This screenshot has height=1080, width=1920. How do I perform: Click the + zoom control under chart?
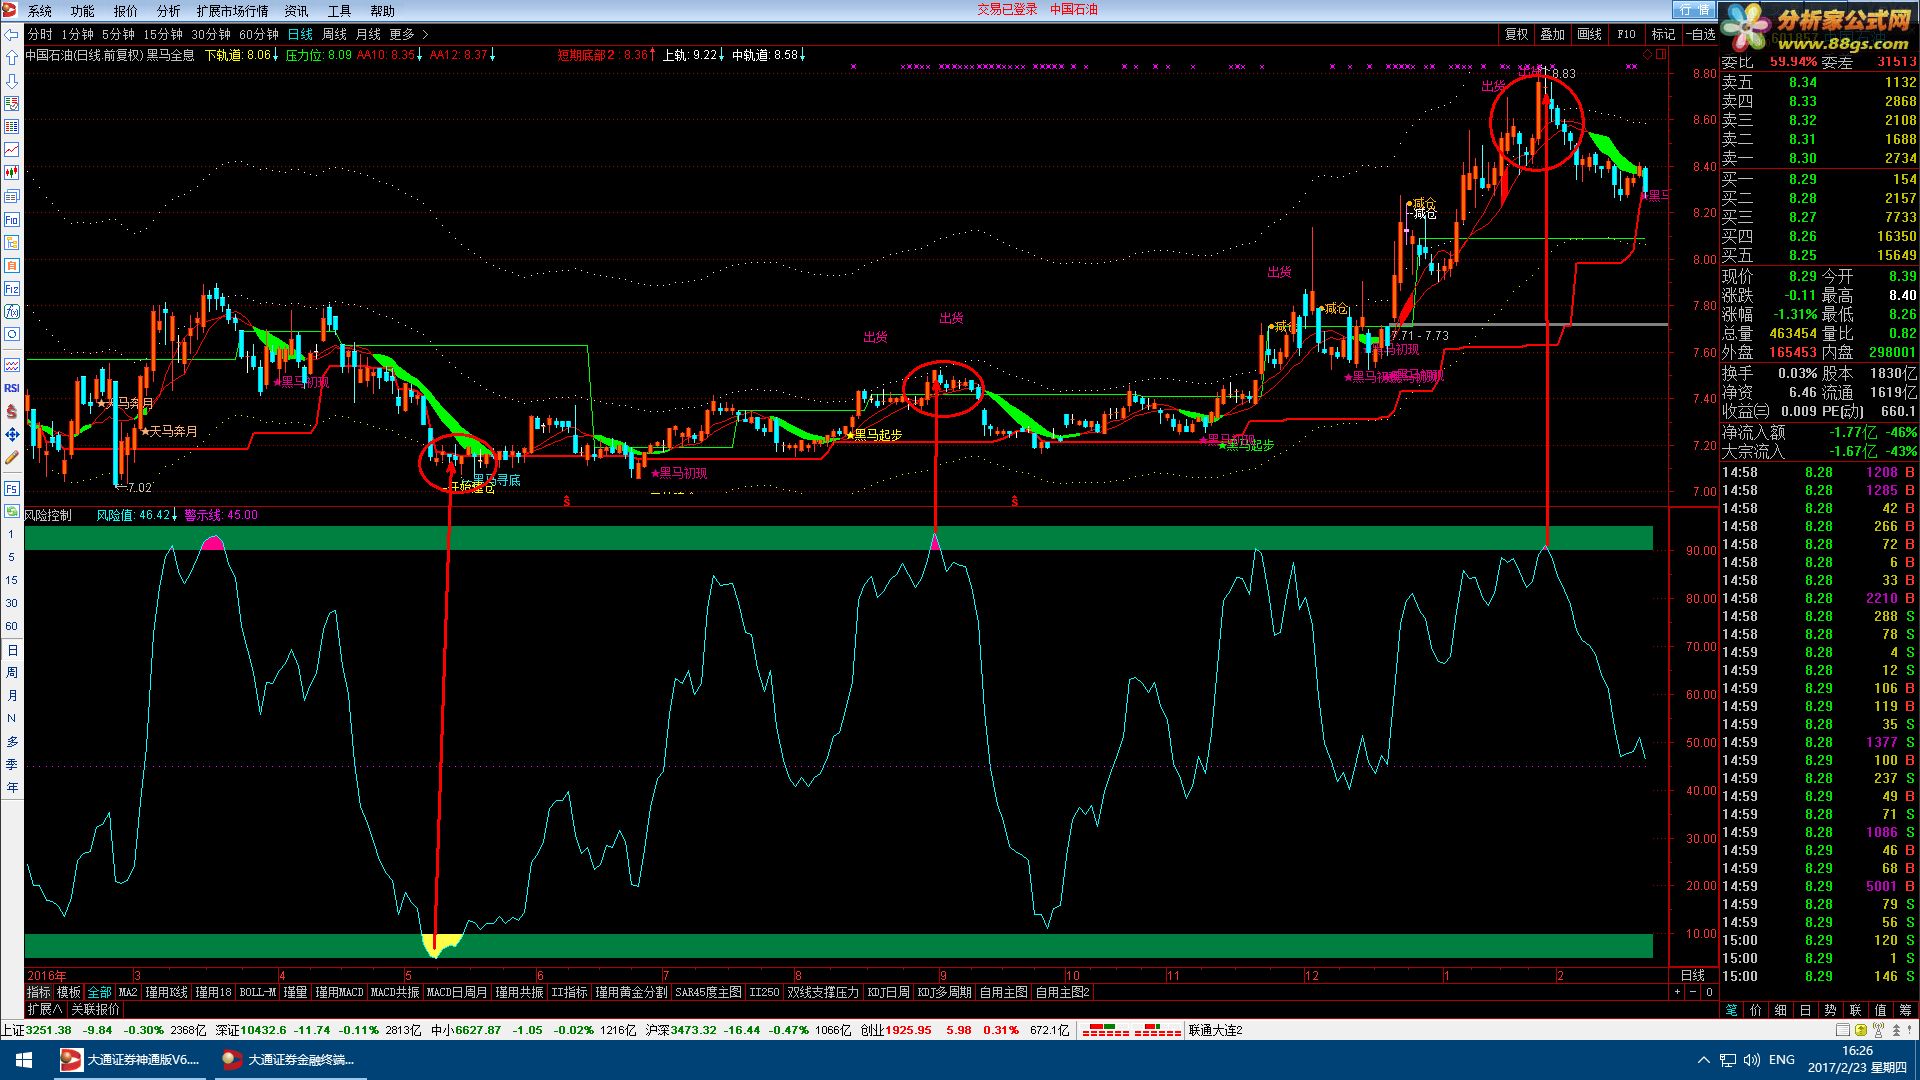coord(1677,992)
